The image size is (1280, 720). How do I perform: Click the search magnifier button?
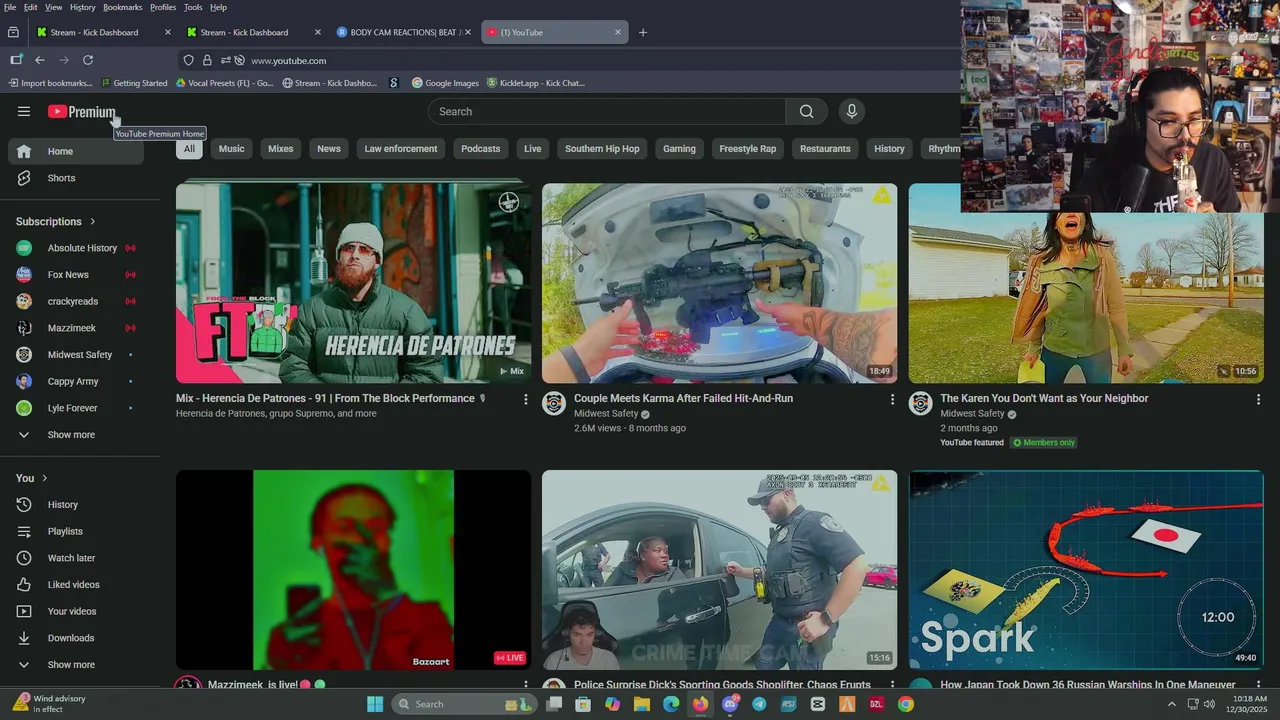coord(806,112)
